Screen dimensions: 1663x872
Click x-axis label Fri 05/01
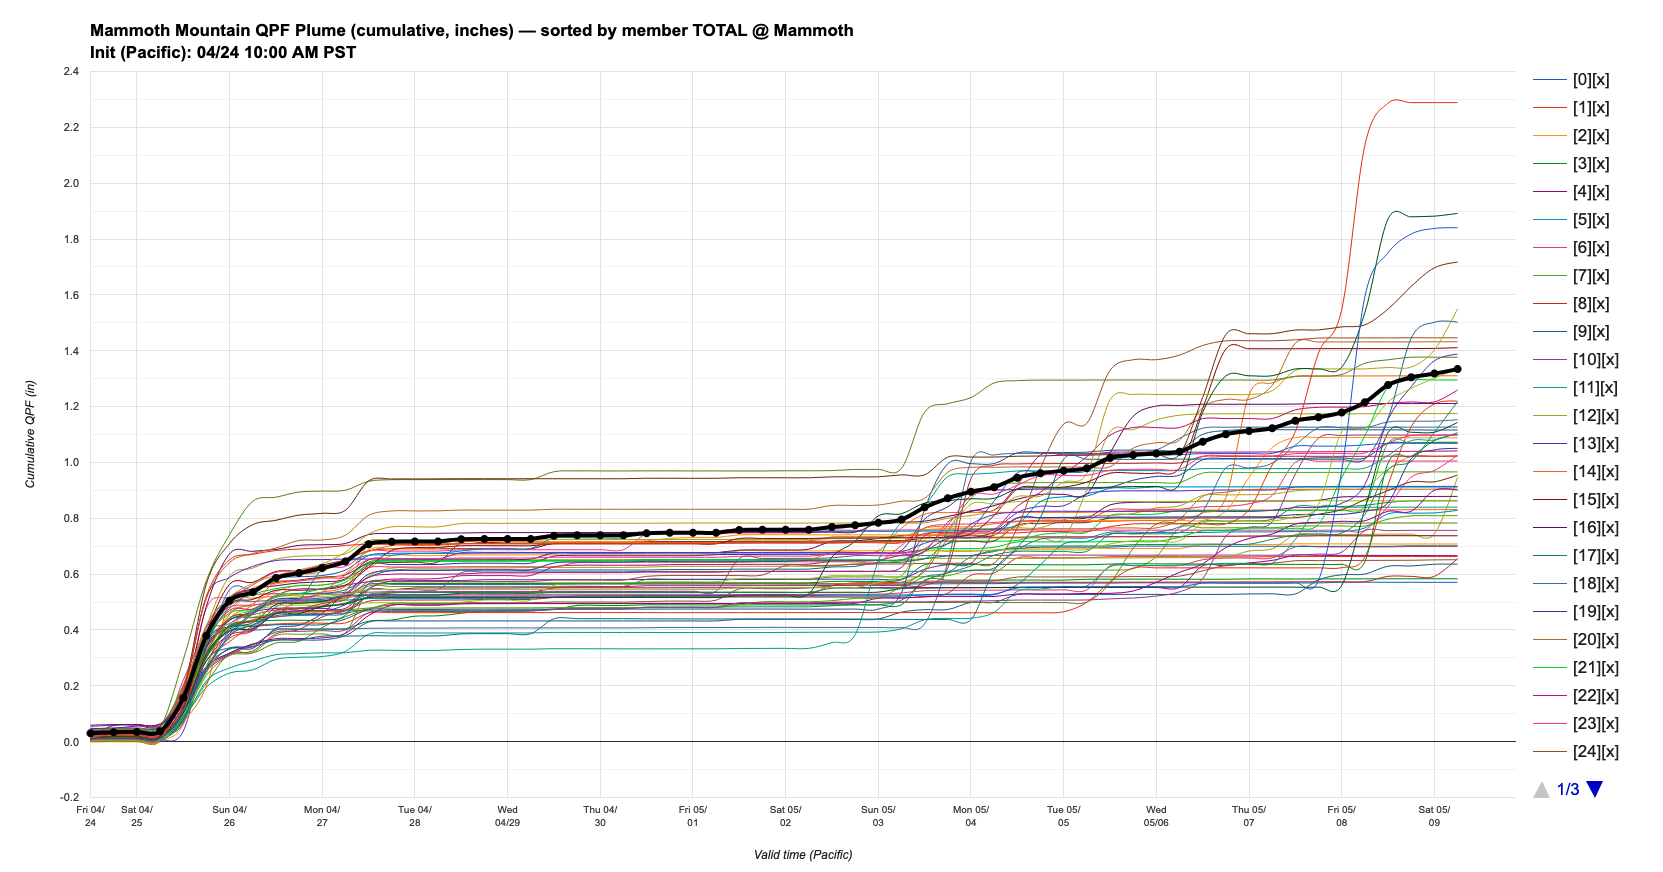[693, 816]
